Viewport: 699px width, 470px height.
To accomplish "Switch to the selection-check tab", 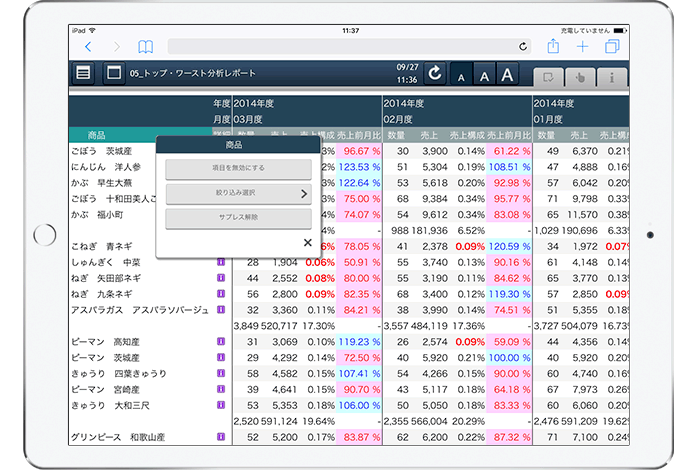I will click(x=548, y=78).
